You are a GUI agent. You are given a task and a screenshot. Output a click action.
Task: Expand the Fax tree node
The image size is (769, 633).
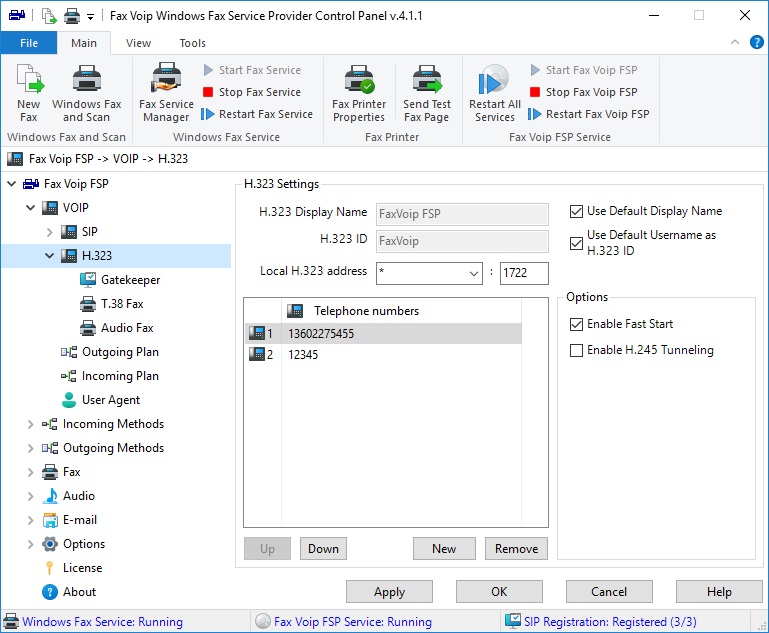[30, 472]
